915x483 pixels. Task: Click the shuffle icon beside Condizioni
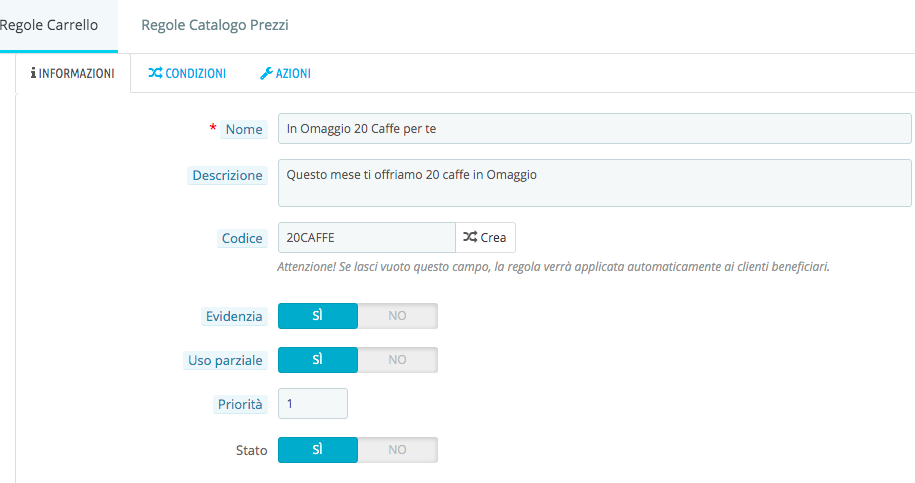tap(154, 73)
